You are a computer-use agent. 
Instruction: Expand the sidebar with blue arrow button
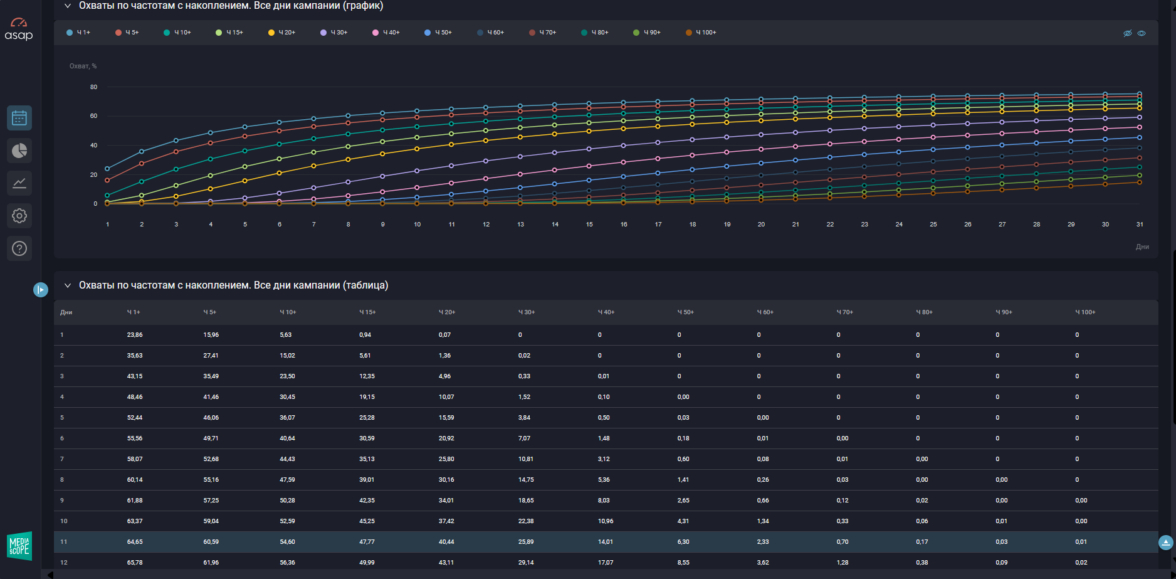coord(40,290)
